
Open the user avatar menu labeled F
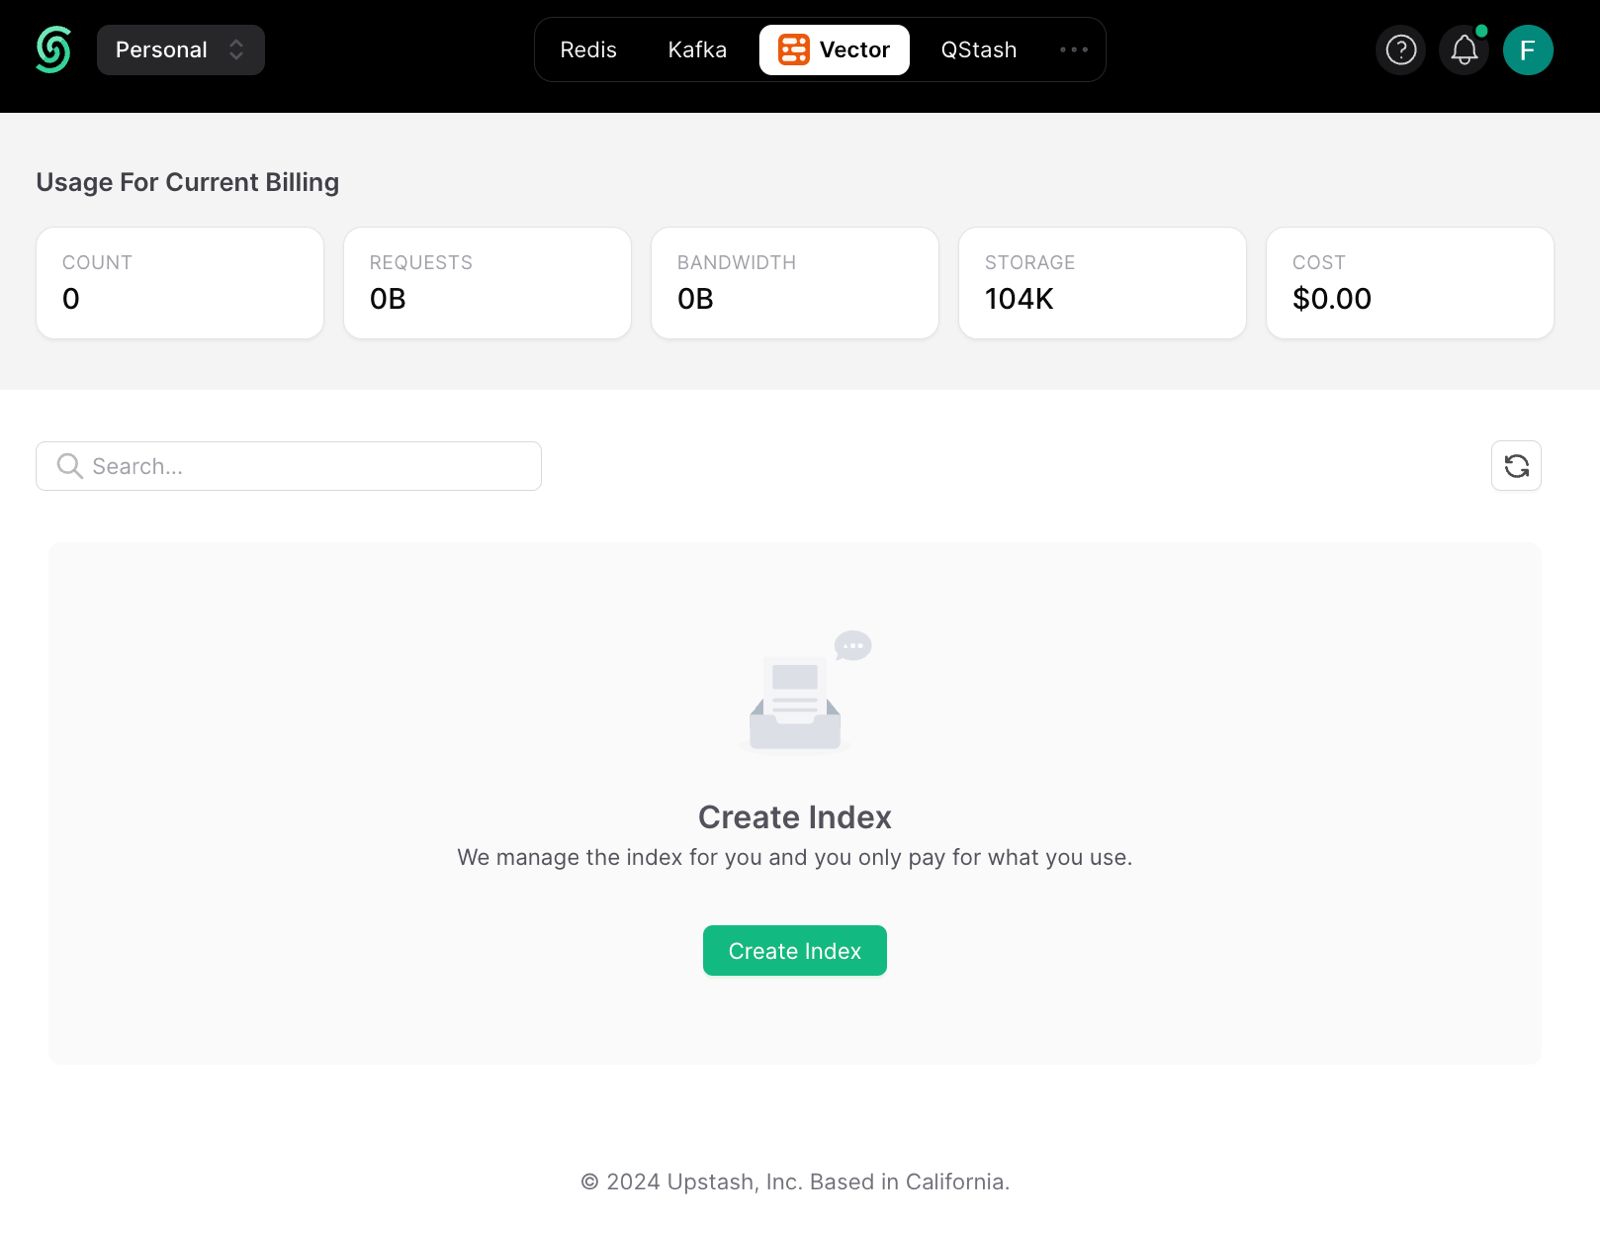[1527, 50]
